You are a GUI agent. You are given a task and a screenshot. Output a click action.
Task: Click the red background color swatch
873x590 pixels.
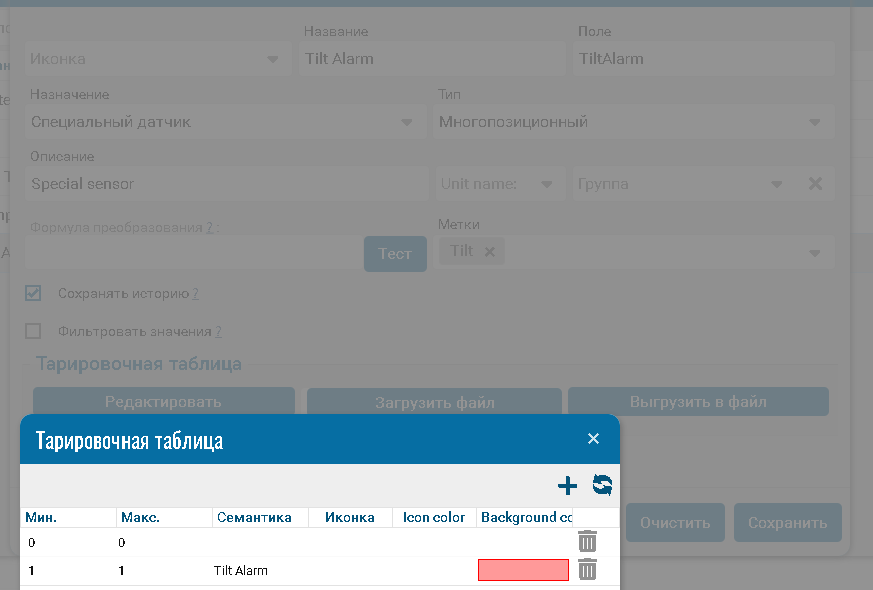(523, 570)
